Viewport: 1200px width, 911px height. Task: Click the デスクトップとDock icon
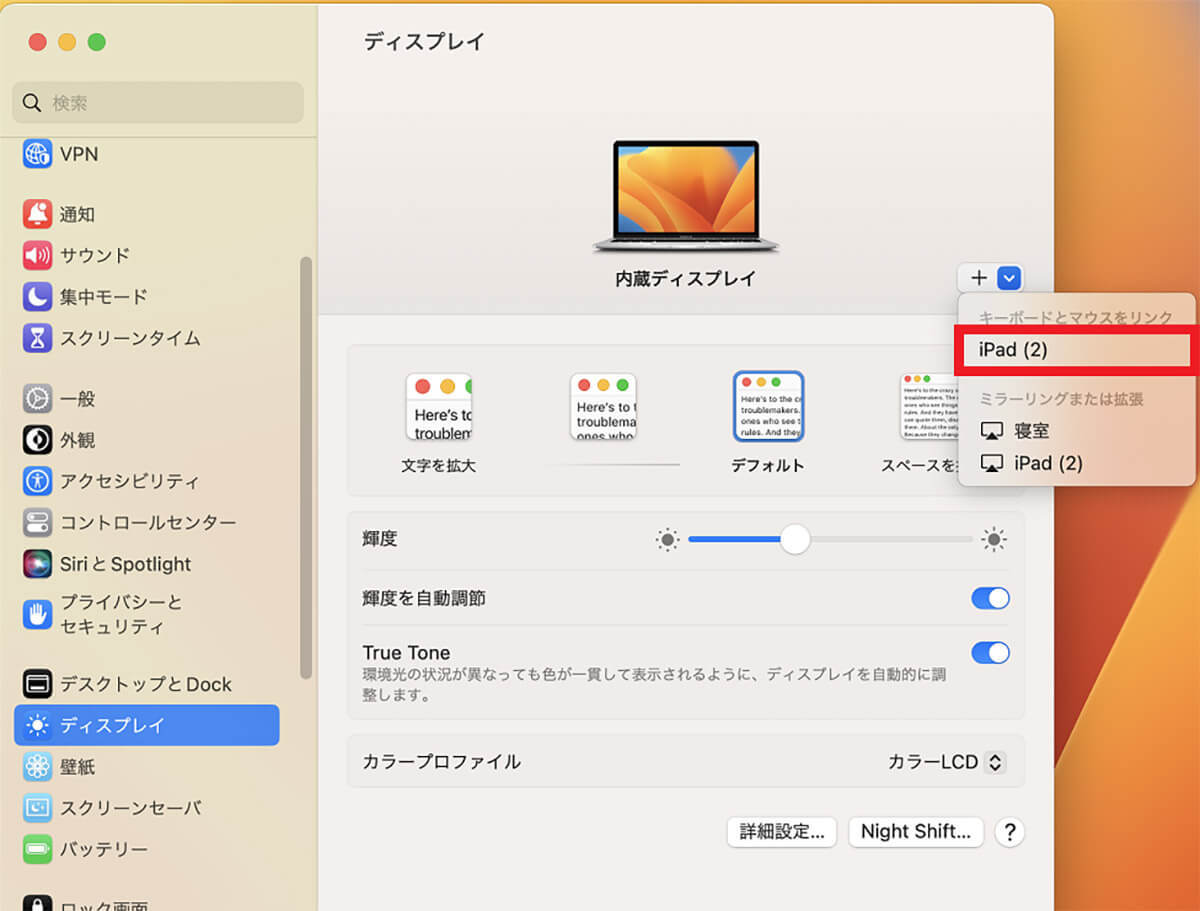(37, 684)
